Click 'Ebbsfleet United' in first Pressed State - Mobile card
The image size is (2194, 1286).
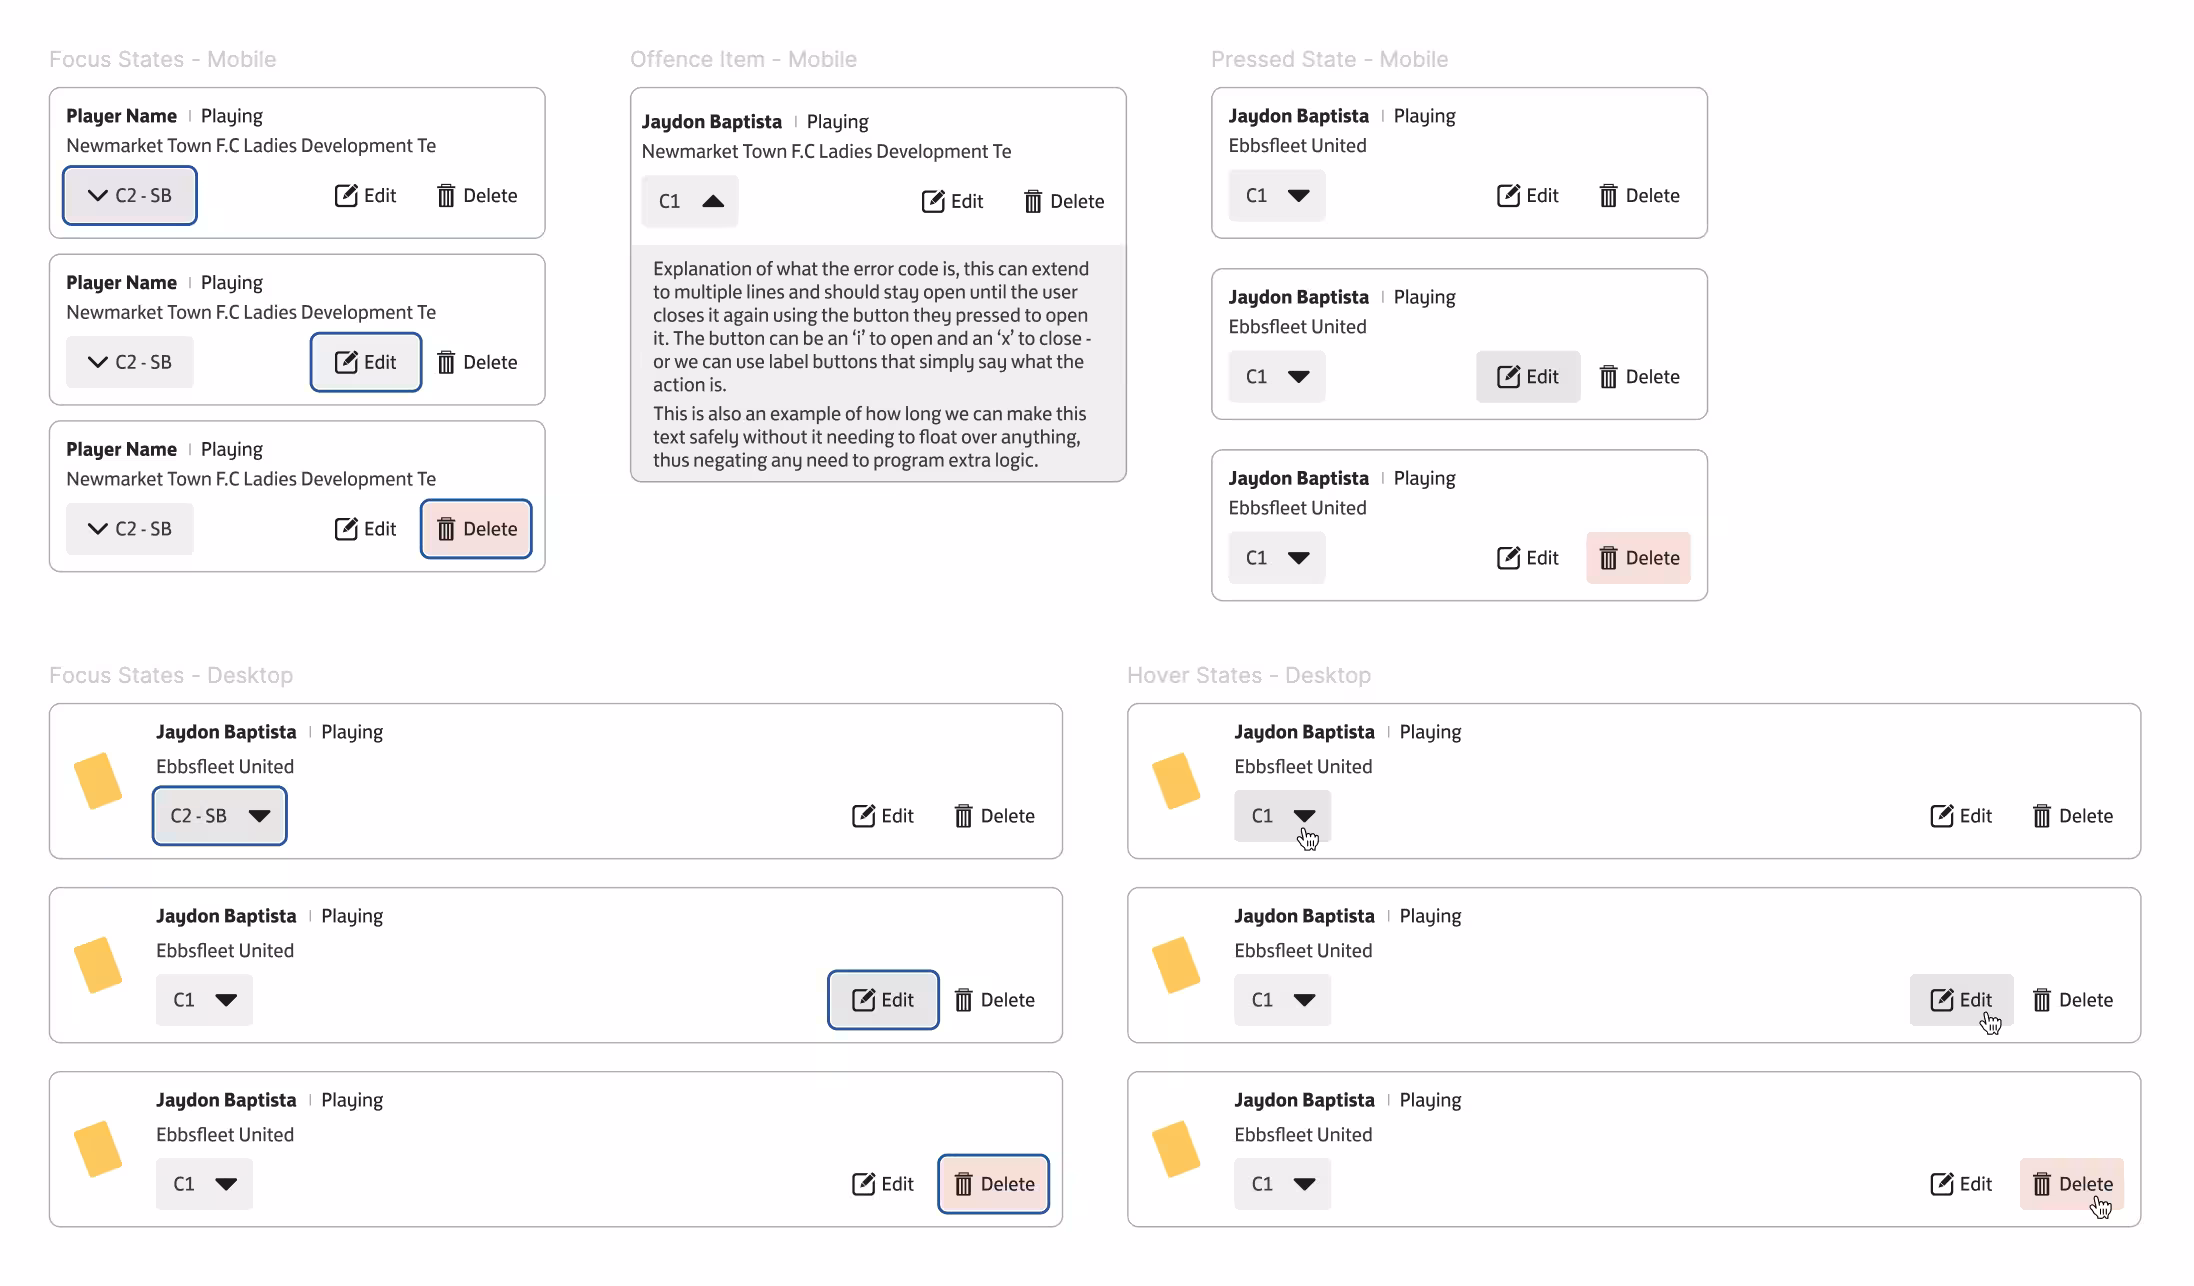pyautogui.click(x=1297, y=145)
